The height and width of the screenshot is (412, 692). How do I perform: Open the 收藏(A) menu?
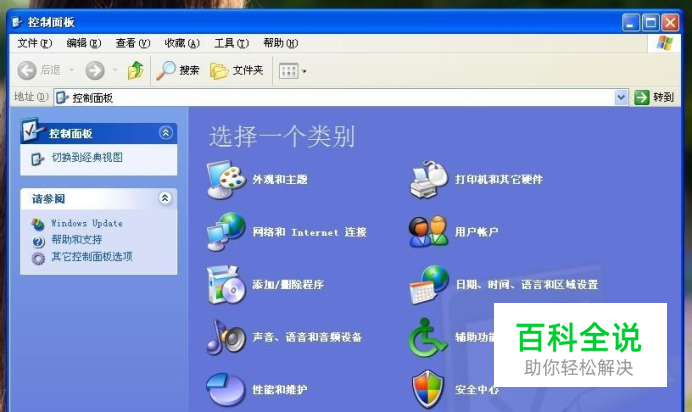click(x=182, y=43)
